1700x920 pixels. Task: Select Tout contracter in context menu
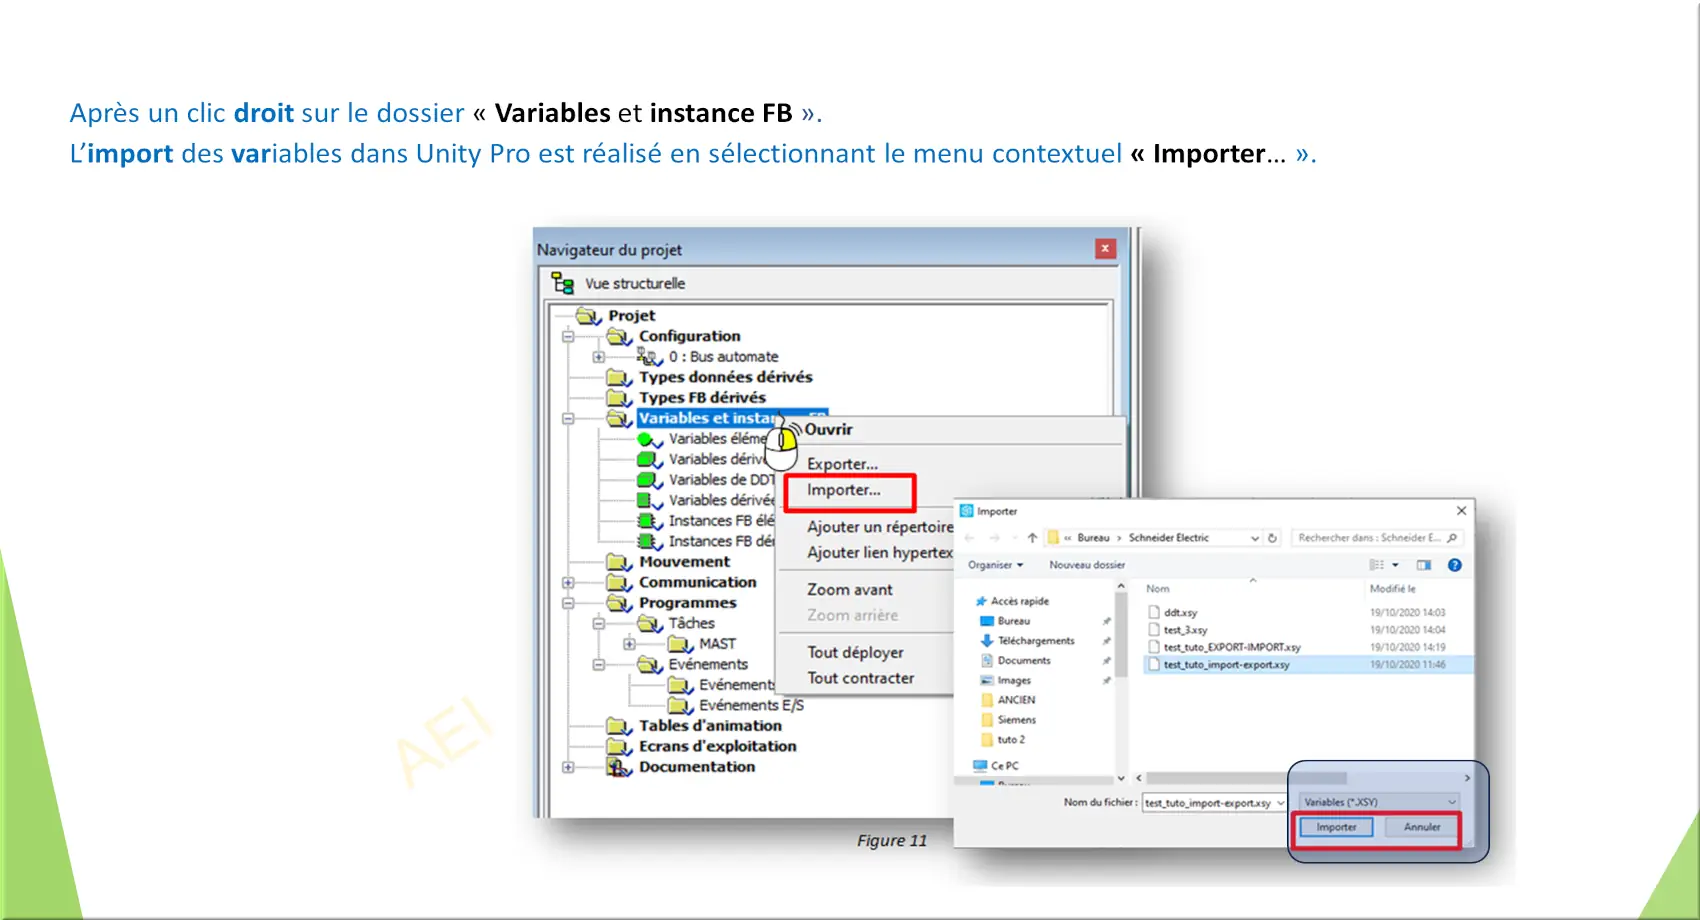click(x=861, y=678)
